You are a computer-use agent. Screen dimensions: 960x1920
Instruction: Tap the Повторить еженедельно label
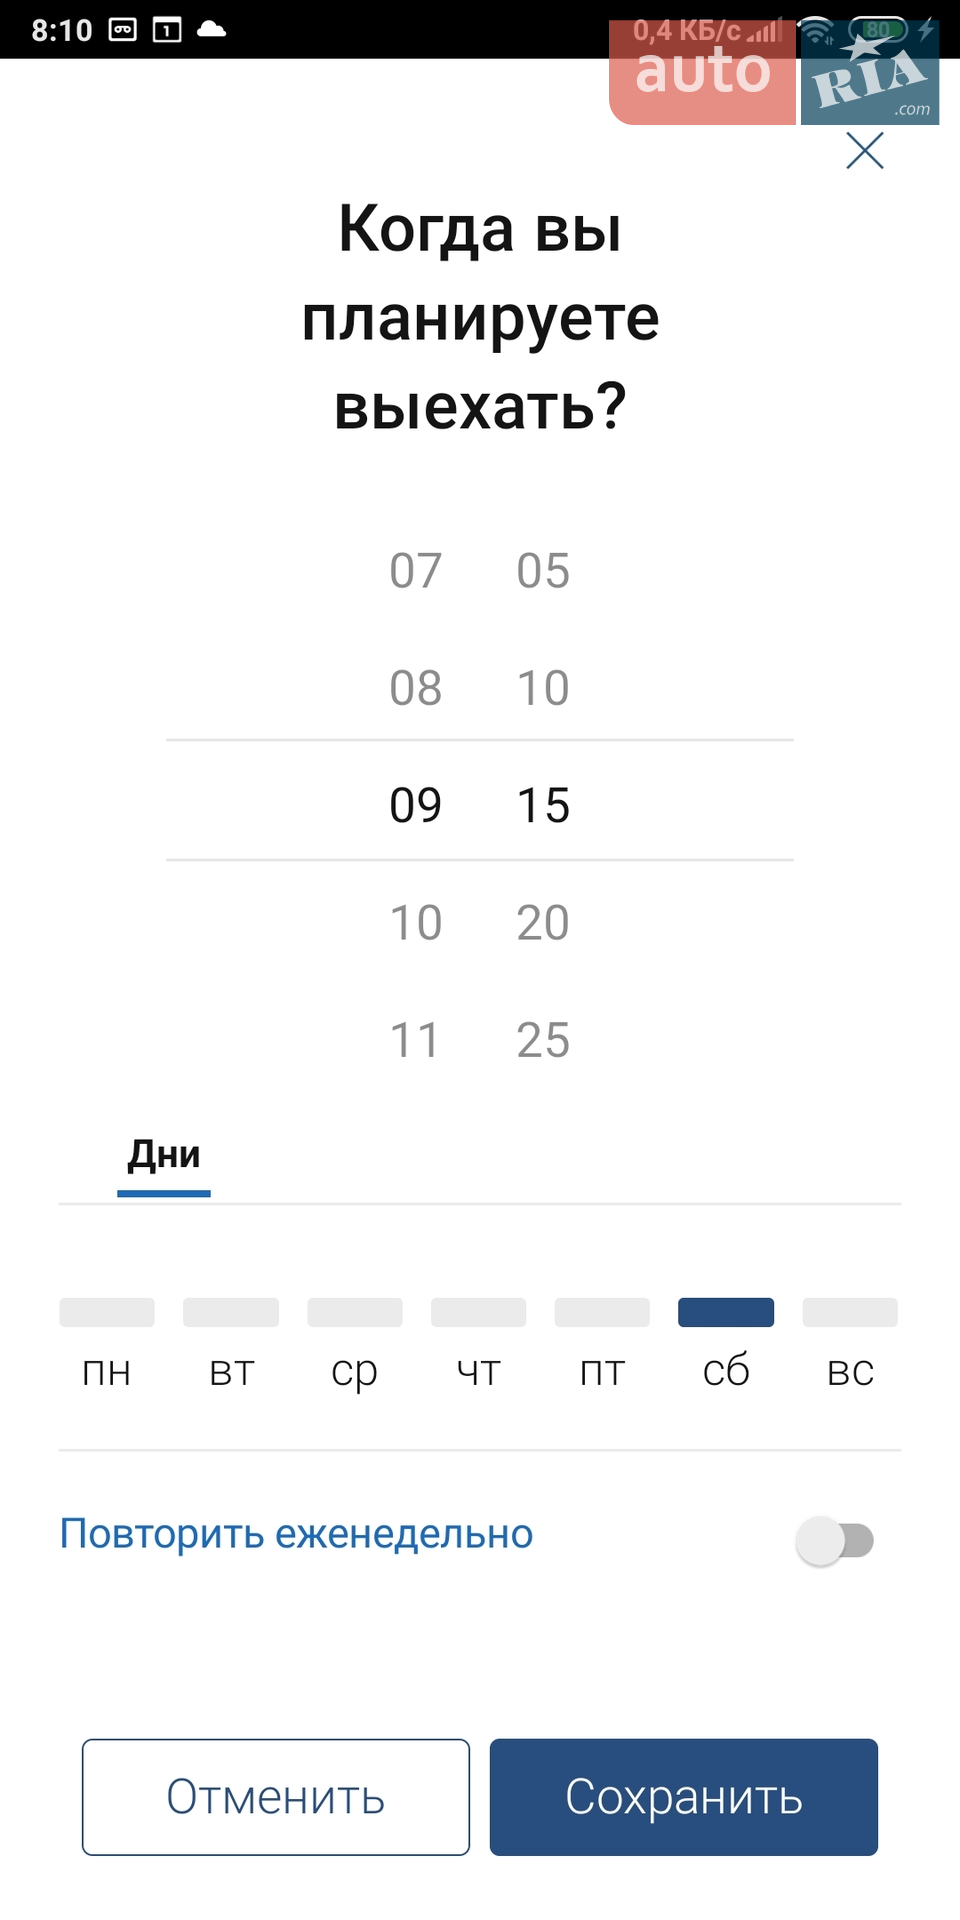click(296, 1534)
